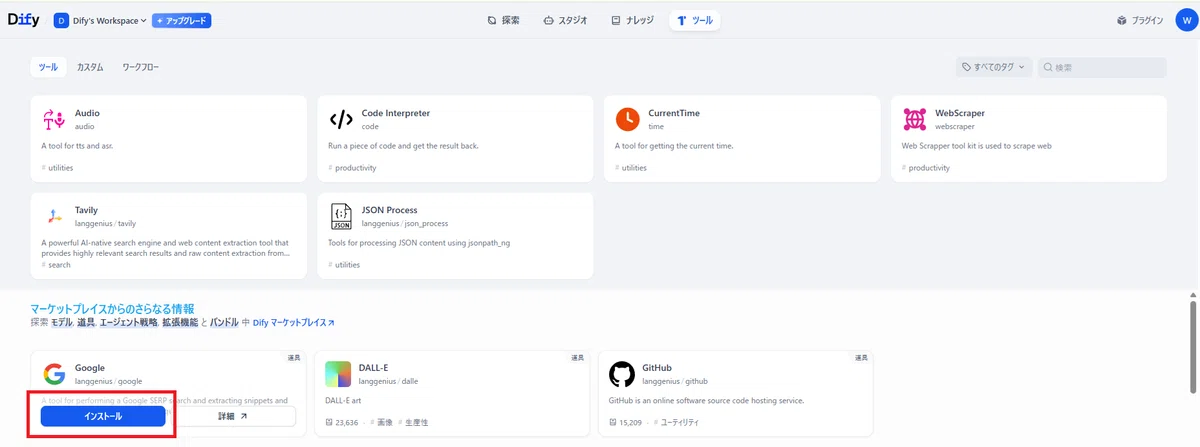Switch to ワークフロー sub-tab

pos(140,67)
